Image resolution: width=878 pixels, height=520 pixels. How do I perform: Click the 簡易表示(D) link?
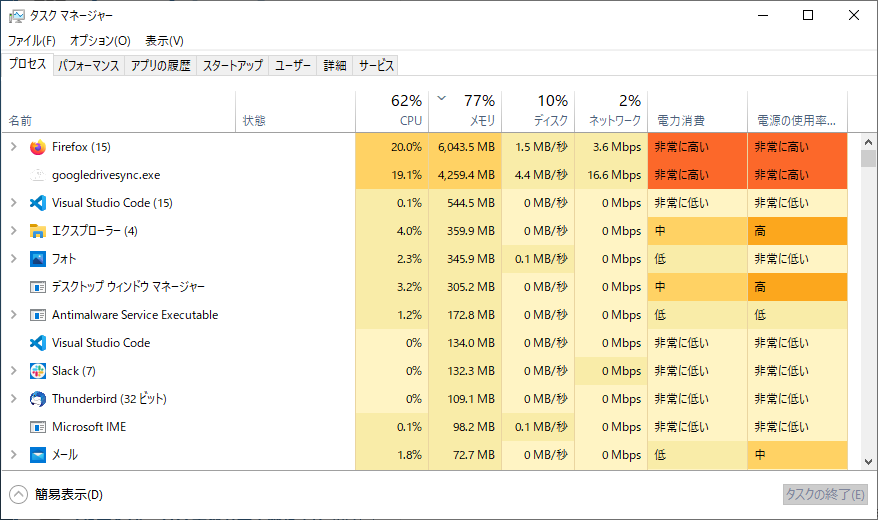[69, 495]
